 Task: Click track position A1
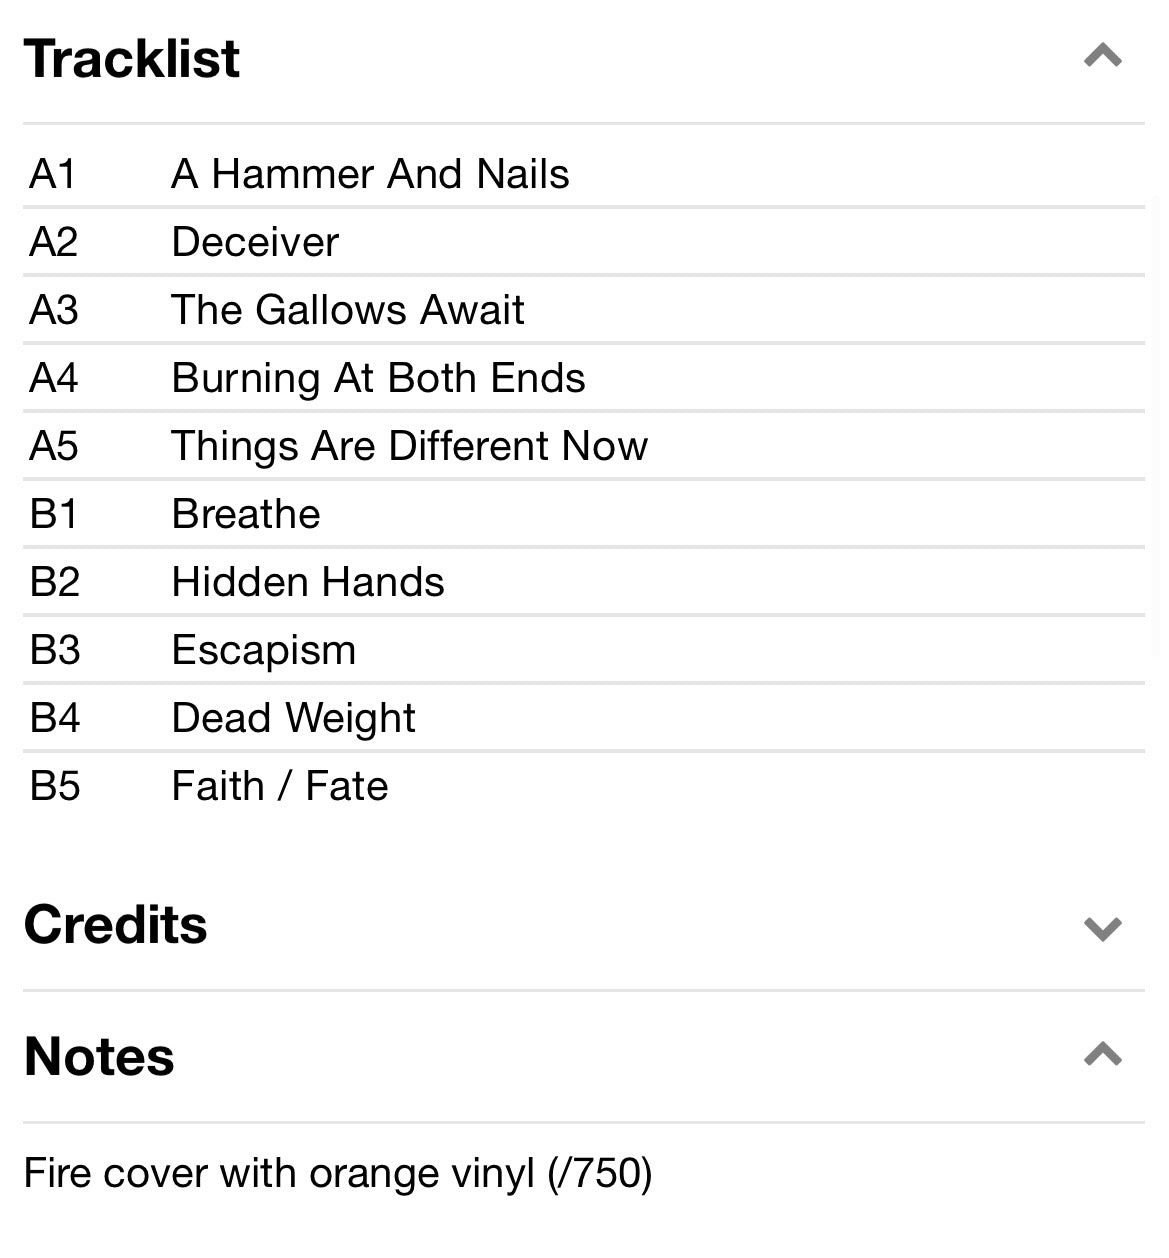click(x=53, y=175)
